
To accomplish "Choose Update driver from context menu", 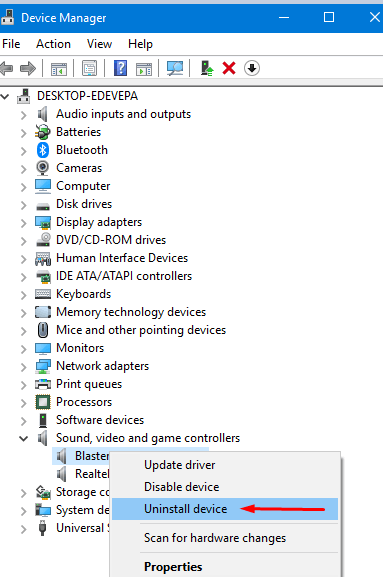I will (x=225, y=465).
